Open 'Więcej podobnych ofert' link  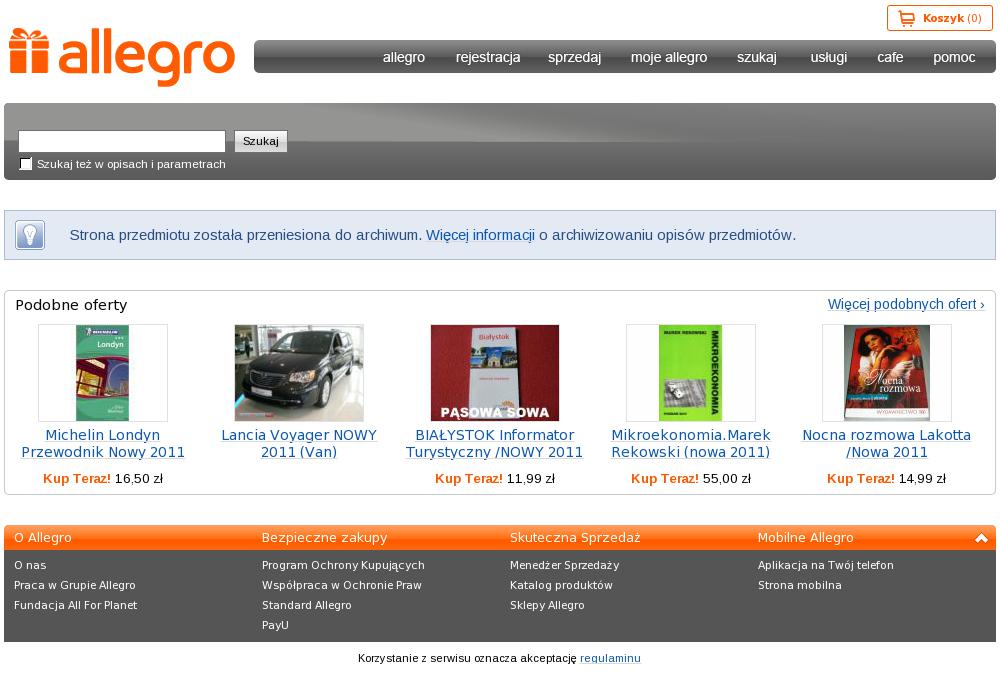pos(906,304)
